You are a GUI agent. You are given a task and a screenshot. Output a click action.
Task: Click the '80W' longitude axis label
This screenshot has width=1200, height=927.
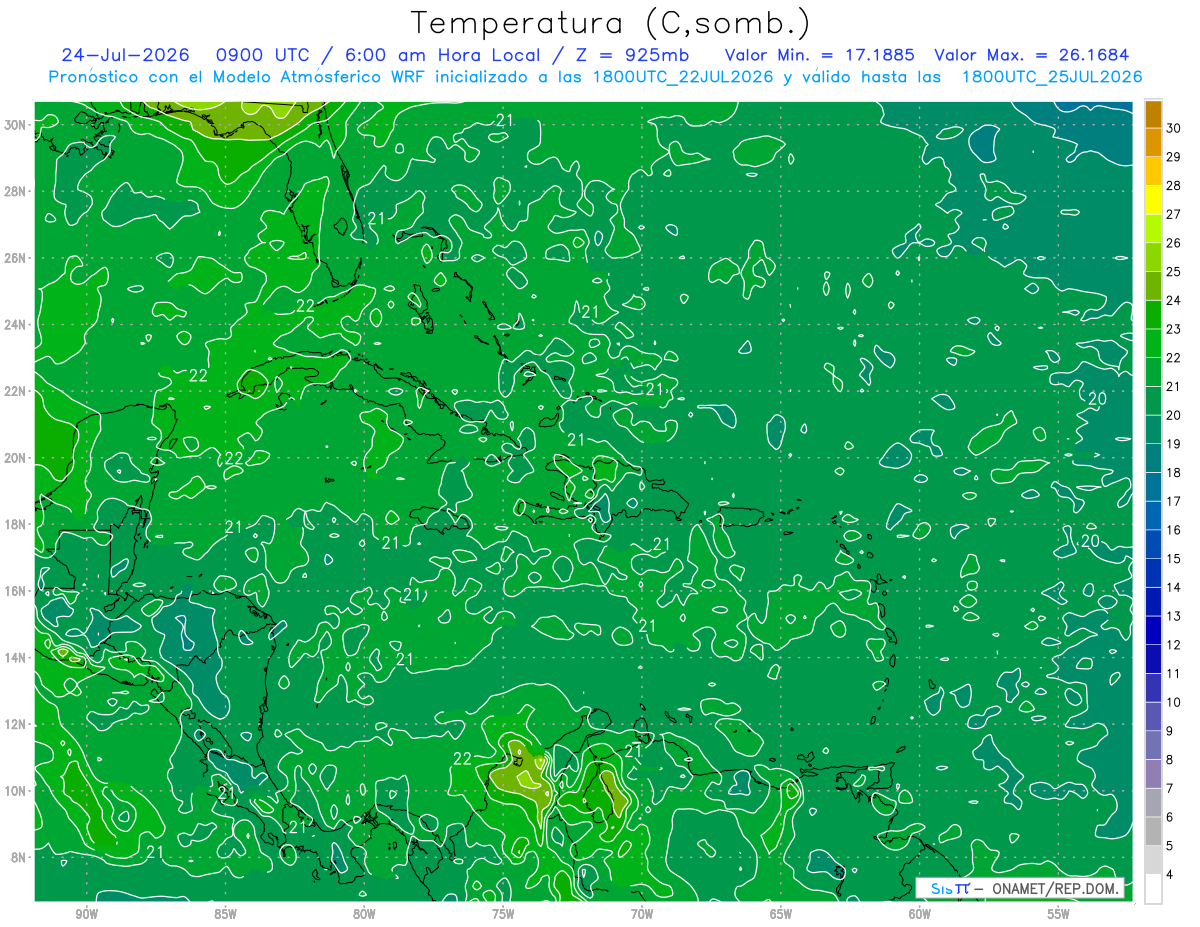point(364,914)
